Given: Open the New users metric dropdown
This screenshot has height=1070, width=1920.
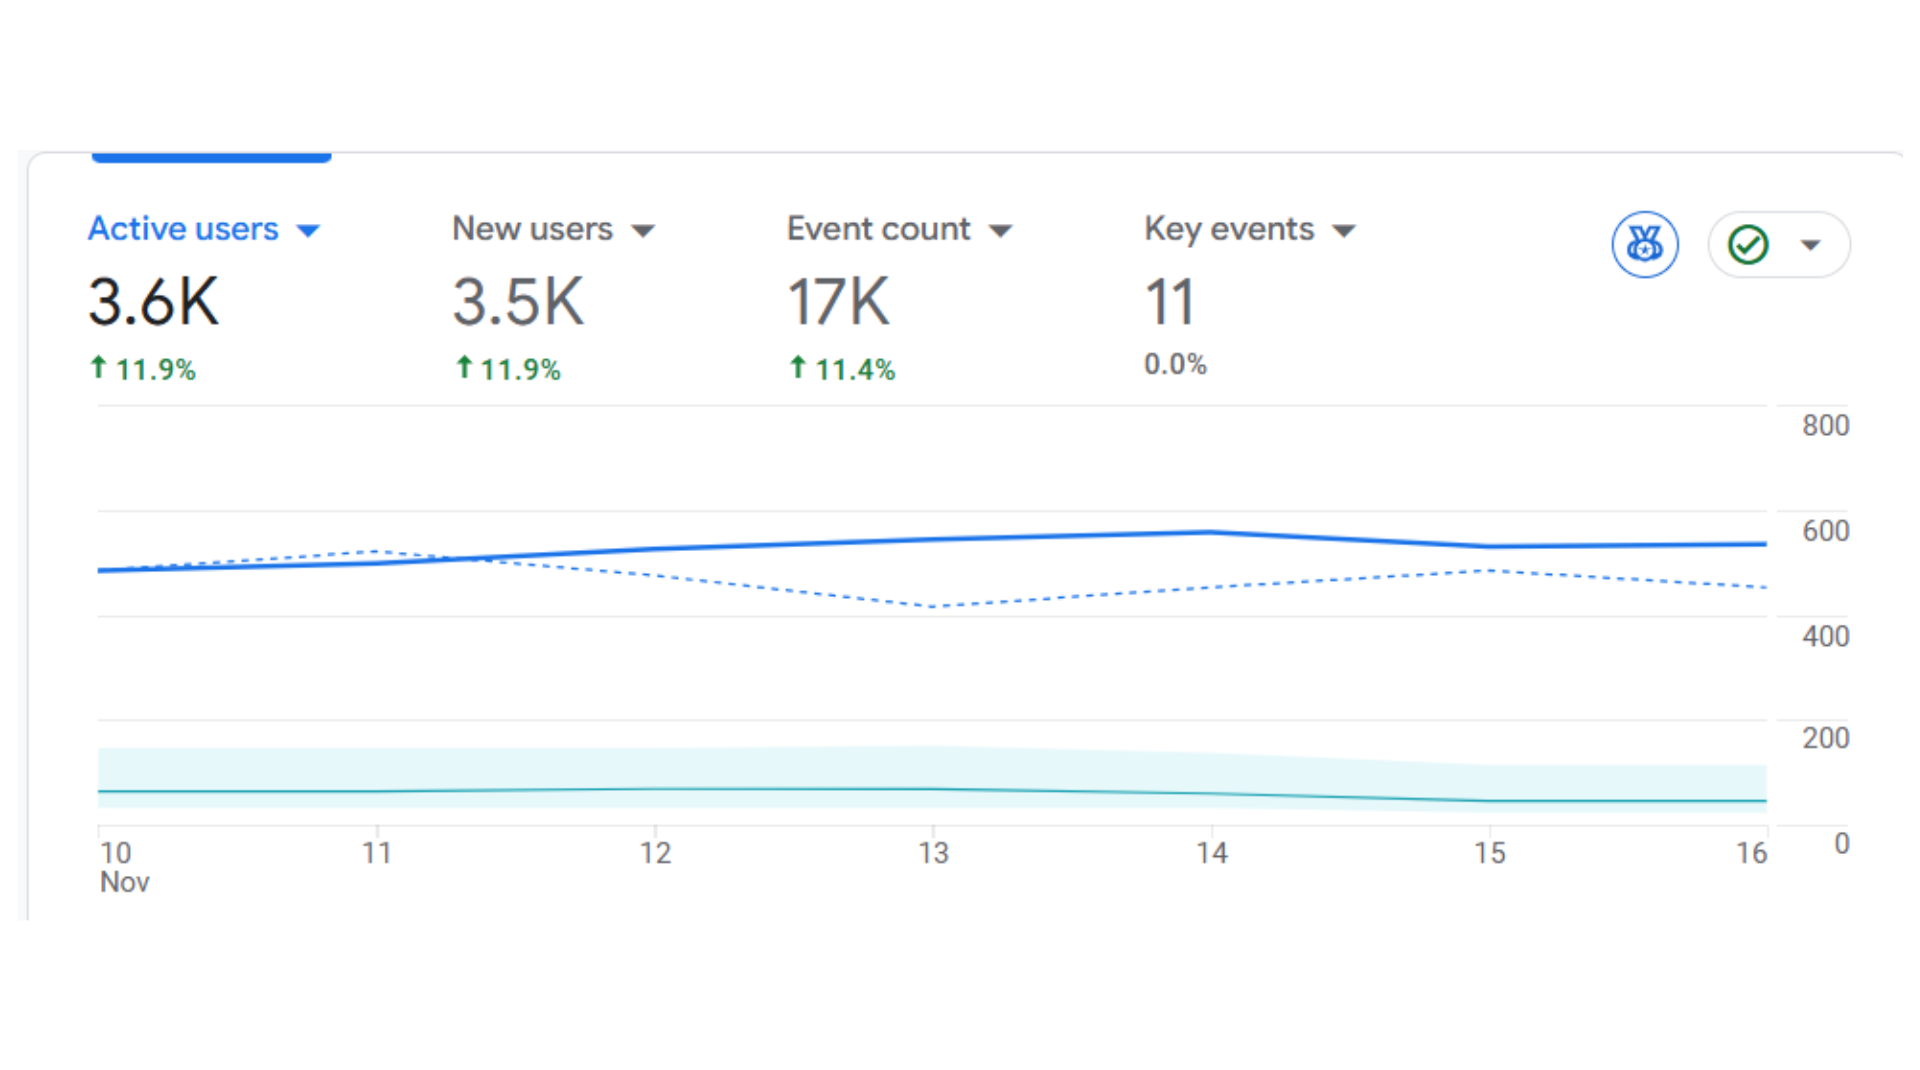Looking at the screenshot, I should (643, 229).
